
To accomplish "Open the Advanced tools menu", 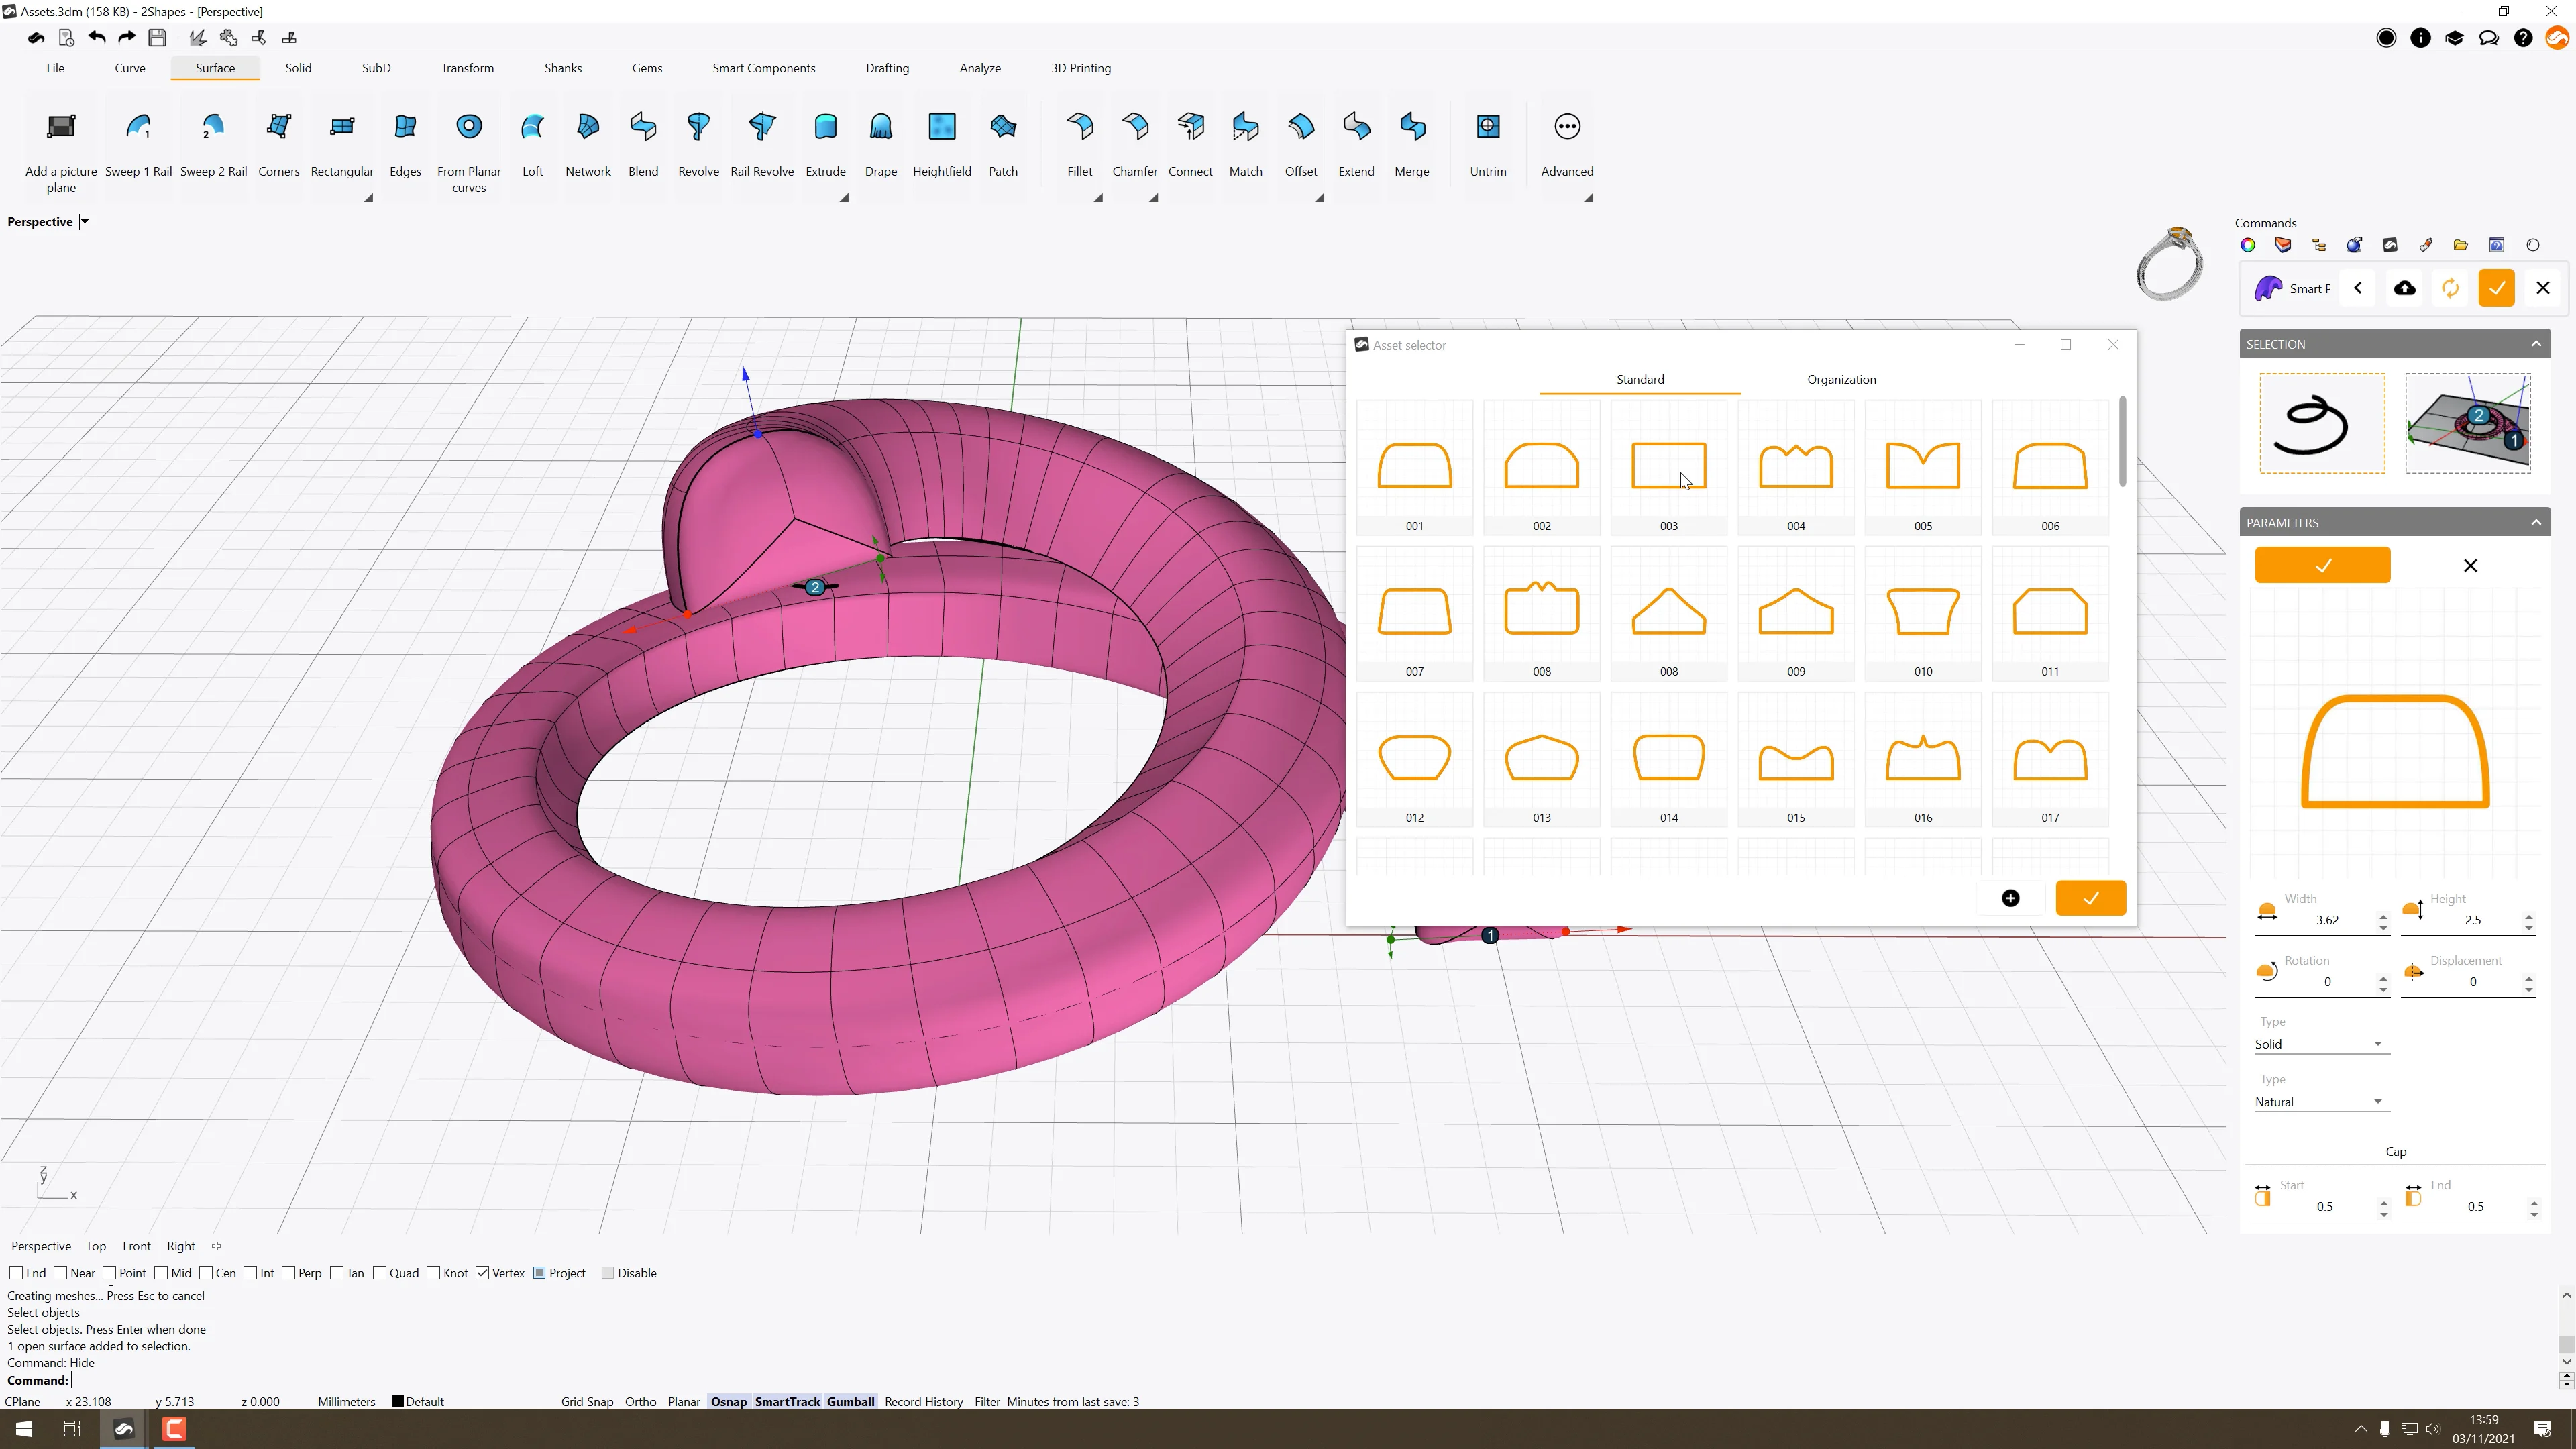I will 1567,144.
